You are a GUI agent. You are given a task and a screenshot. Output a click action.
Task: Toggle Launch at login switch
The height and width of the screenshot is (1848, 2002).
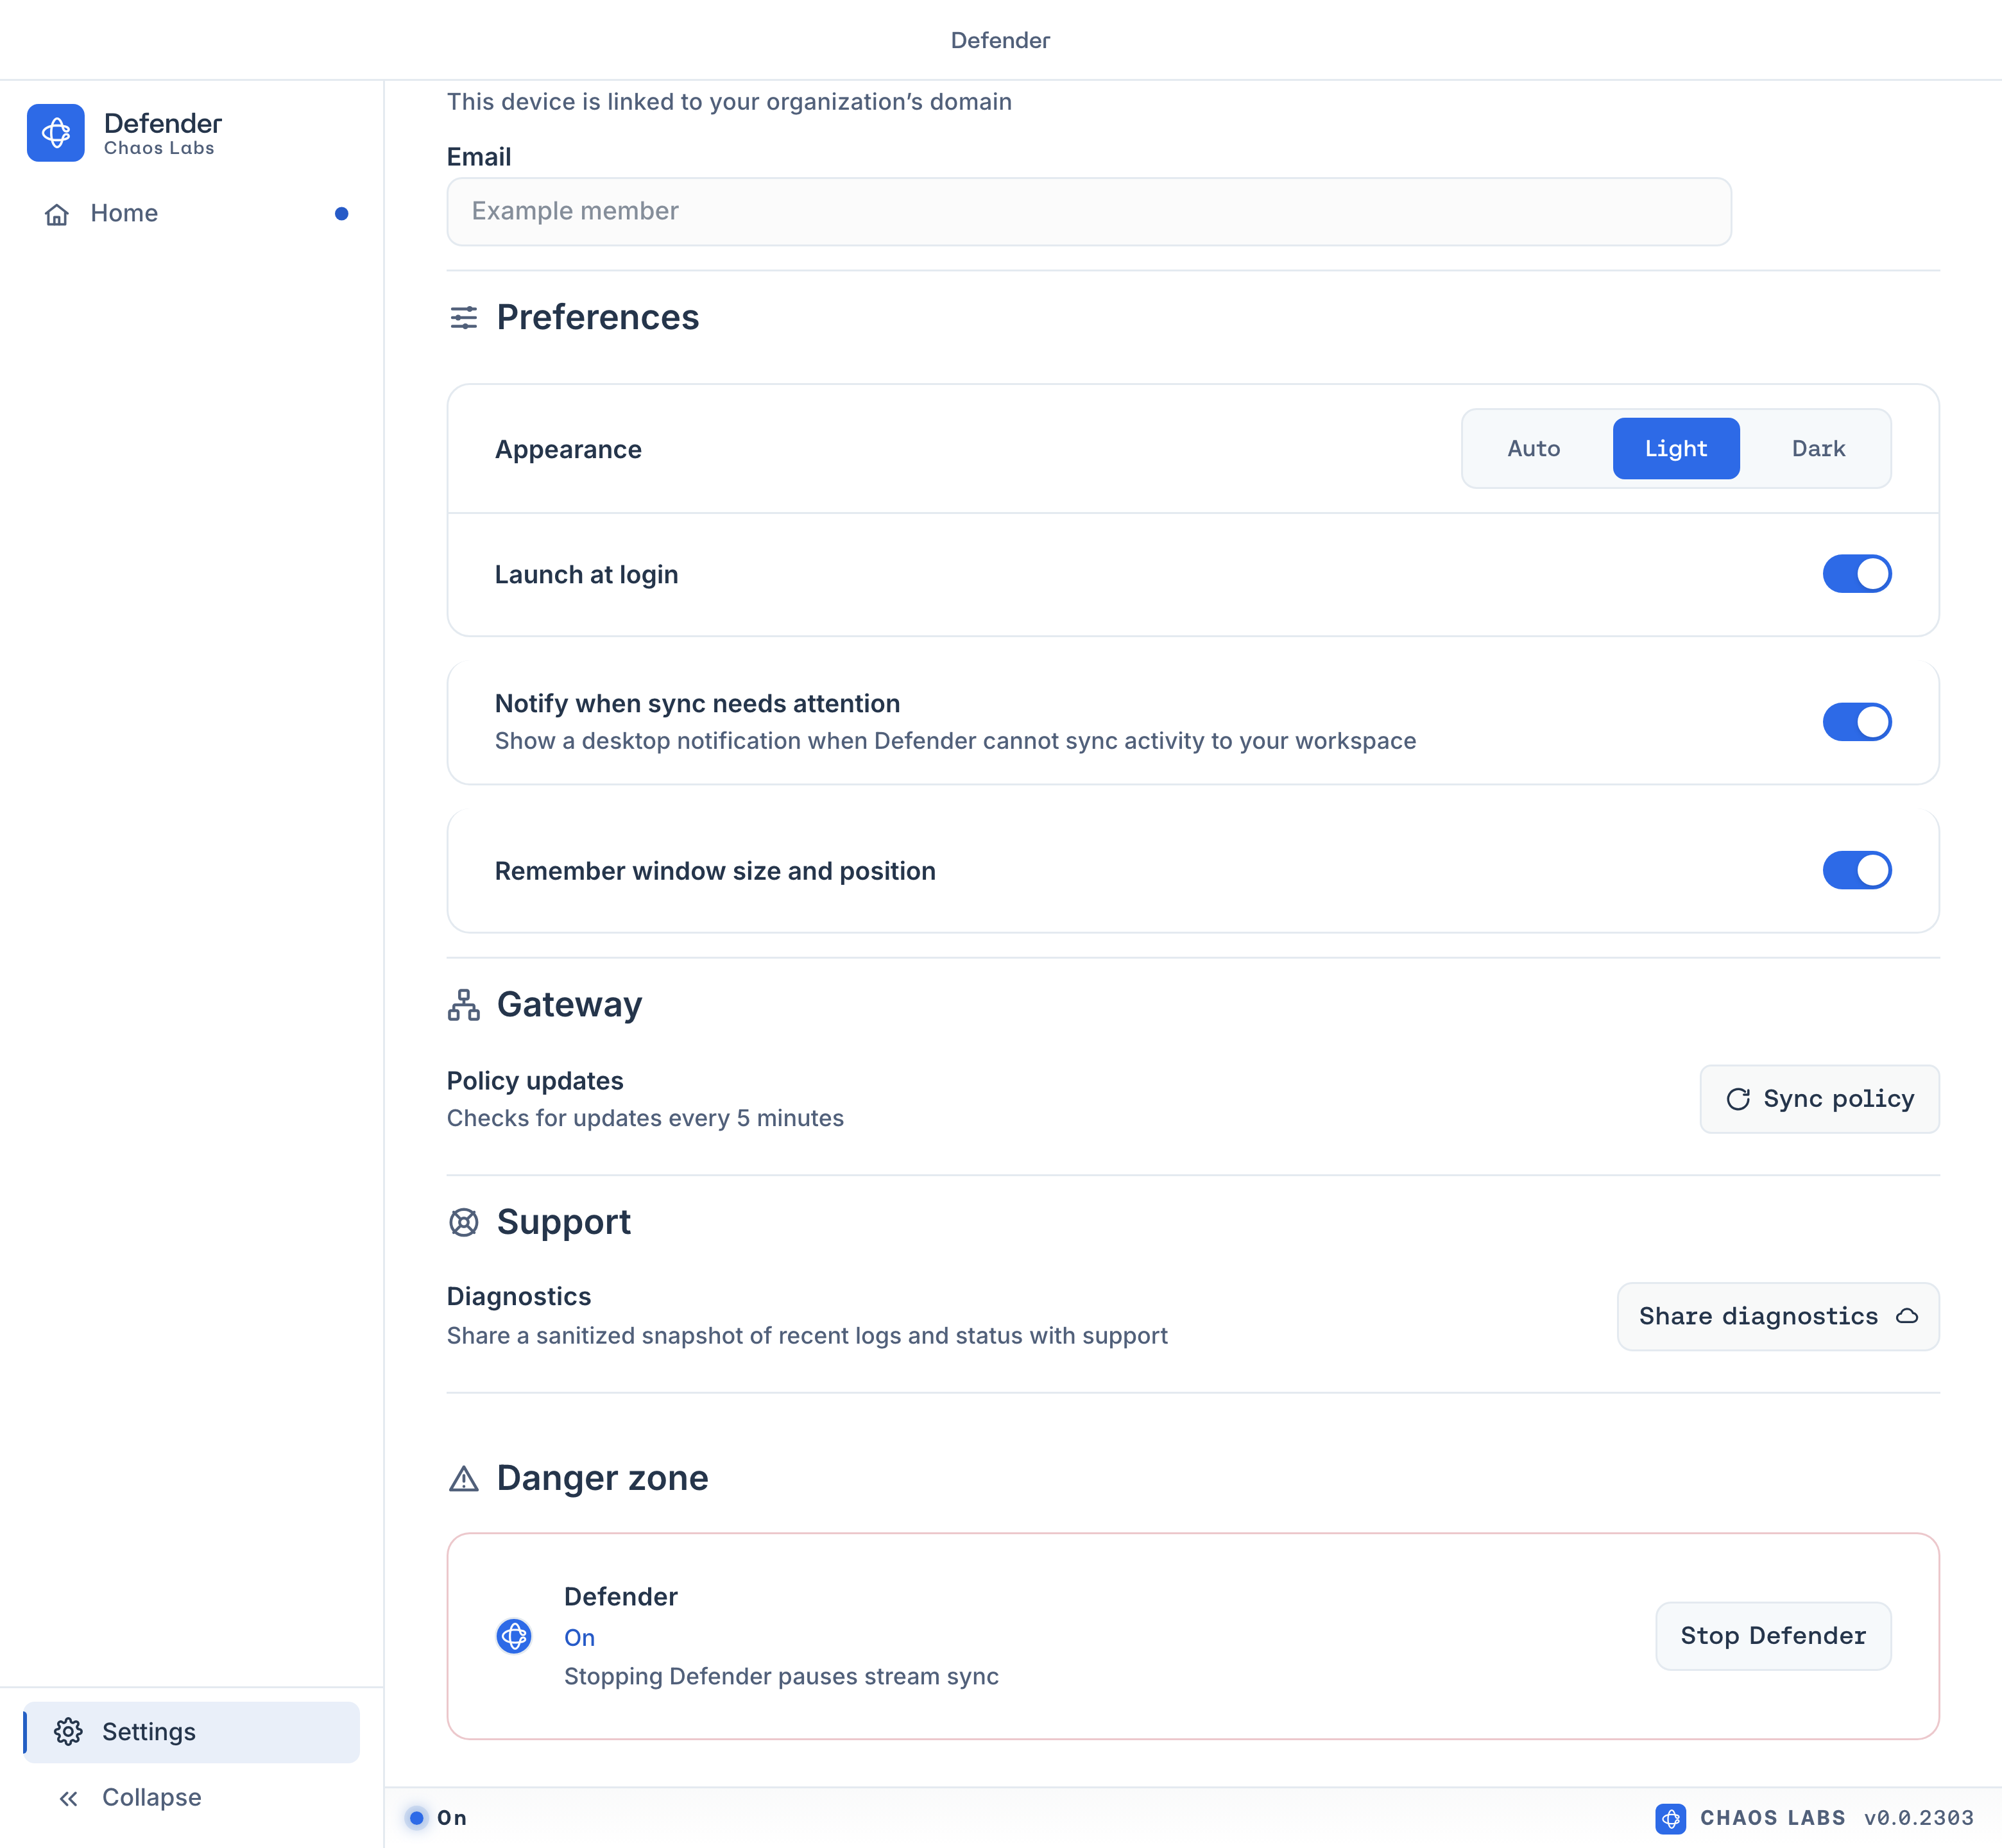pos(1856,574)
